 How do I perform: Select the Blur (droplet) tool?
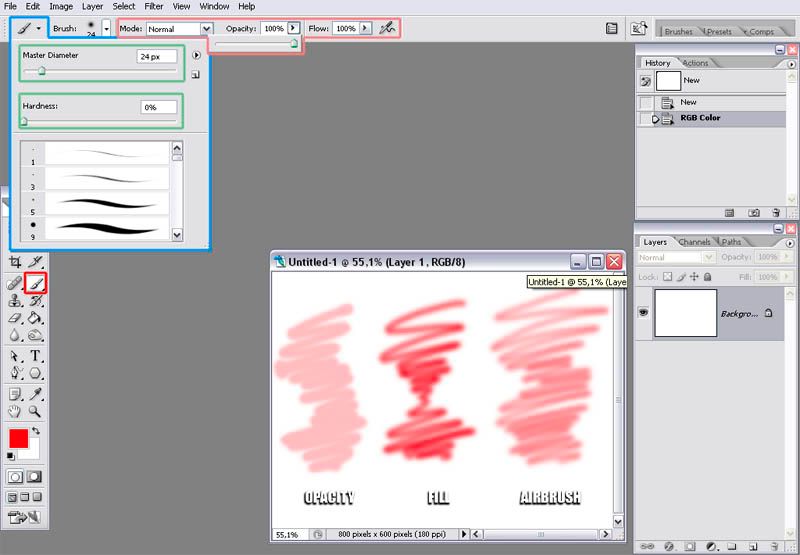[x=15, y=336]
